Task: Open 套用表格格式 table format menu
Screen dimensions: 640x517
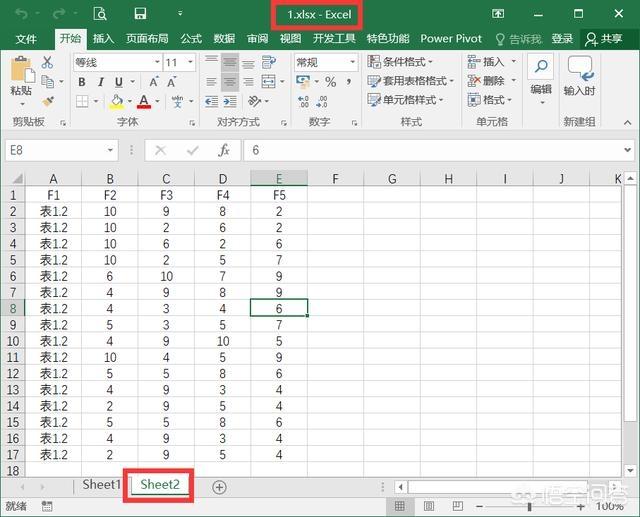Action: [411, 81]
